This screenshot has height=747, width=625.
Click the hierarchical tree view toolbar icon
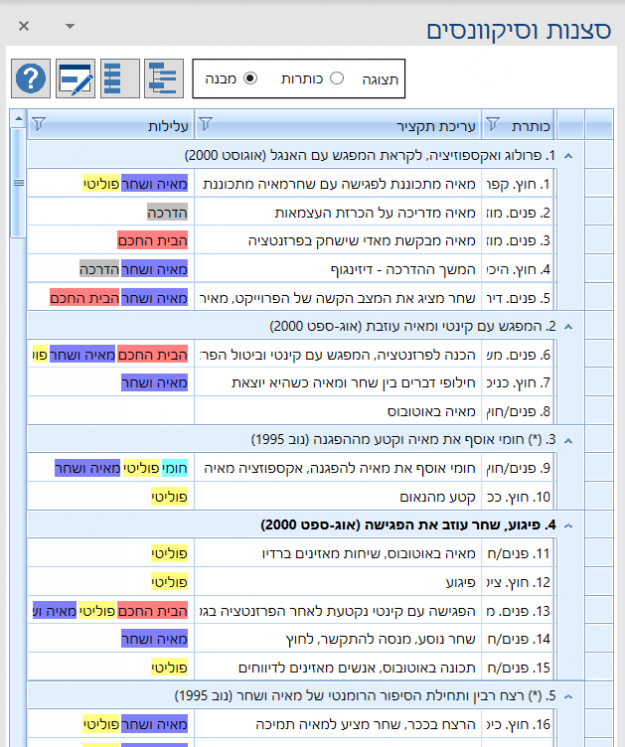click(x=163, y=77)
